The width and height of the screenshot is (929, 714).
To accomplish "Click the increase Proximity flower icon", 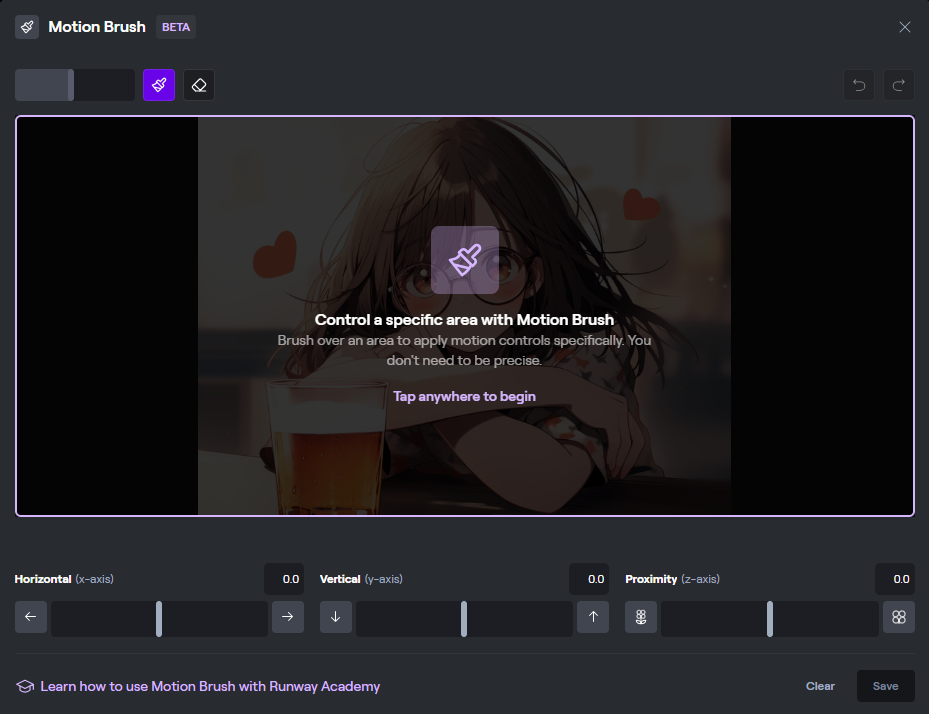I will (899, 617).
